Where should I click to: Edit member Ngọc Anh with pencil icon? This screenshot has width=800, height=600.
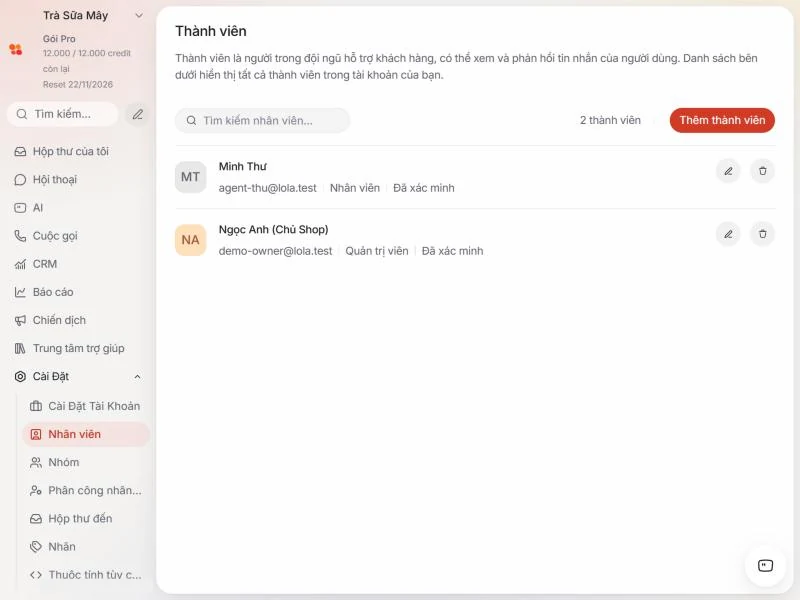point(728,234)
